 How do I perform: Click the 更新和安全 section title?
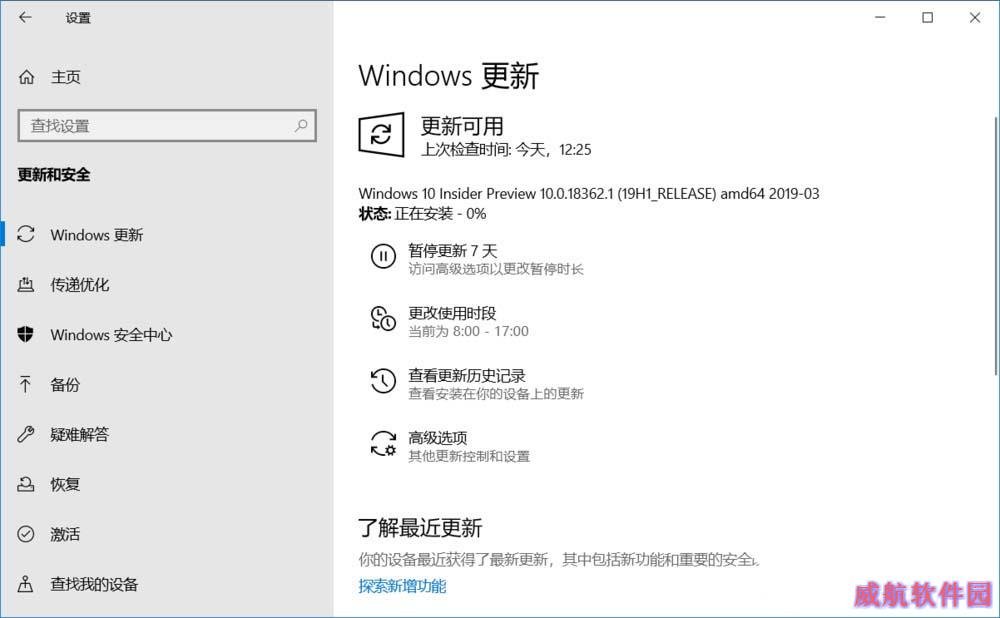54,175
